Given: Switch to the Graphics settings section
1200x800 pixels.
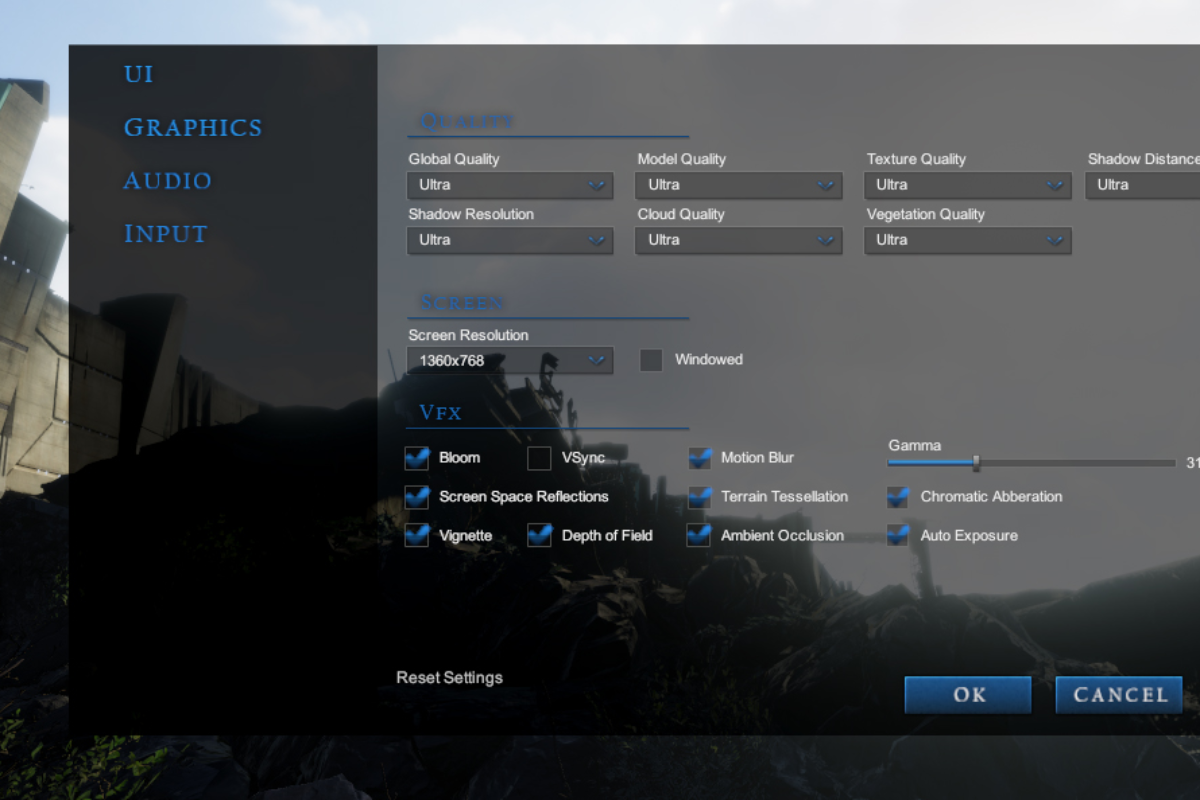Looking at the screenshot, I should [x=192, y=128].
